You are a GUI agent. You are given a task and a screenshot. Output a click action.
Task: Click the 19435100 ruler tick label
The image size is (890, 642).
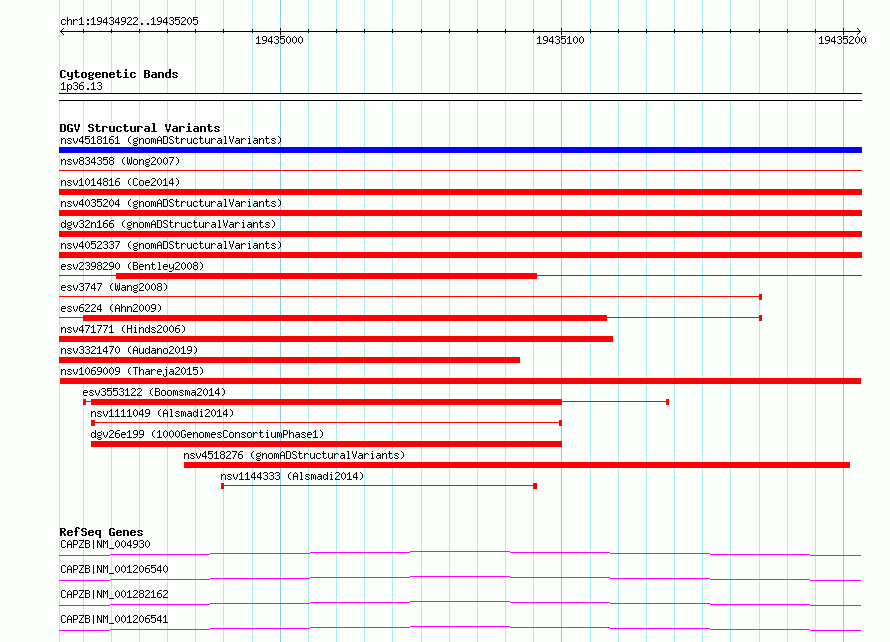(x=560, y=40)
